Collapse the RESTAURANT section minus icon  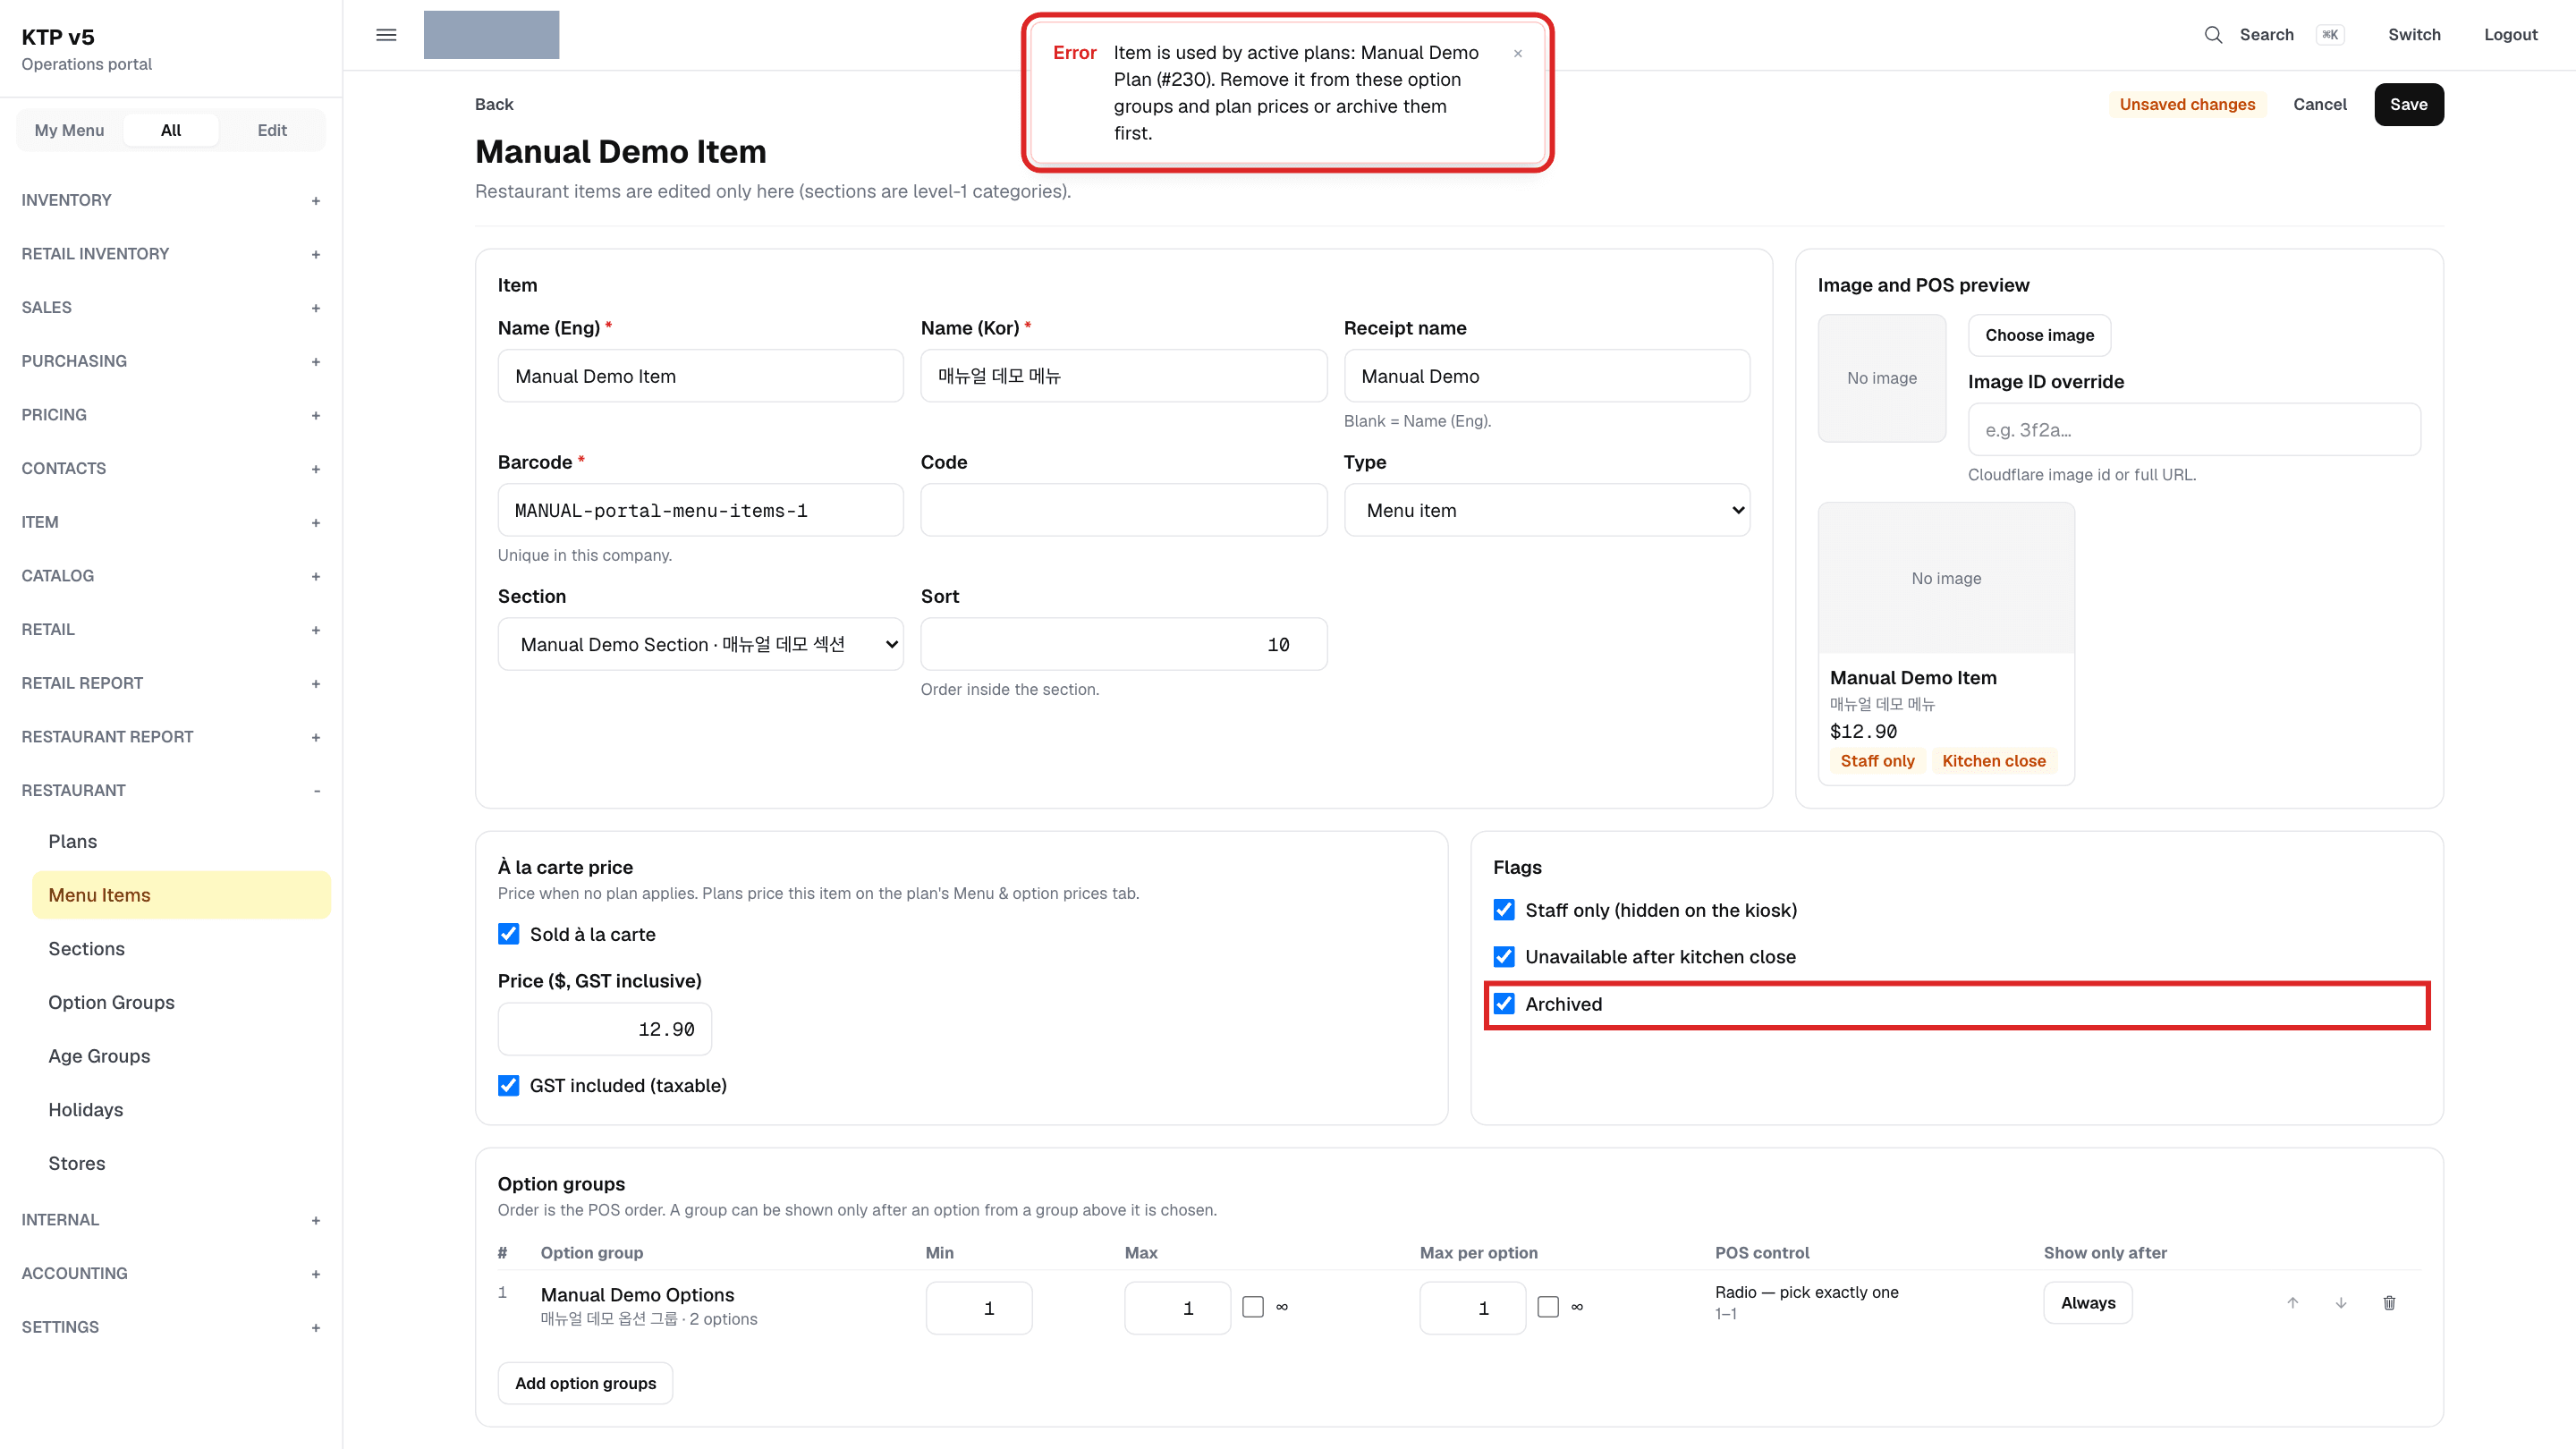click(317, 791)
